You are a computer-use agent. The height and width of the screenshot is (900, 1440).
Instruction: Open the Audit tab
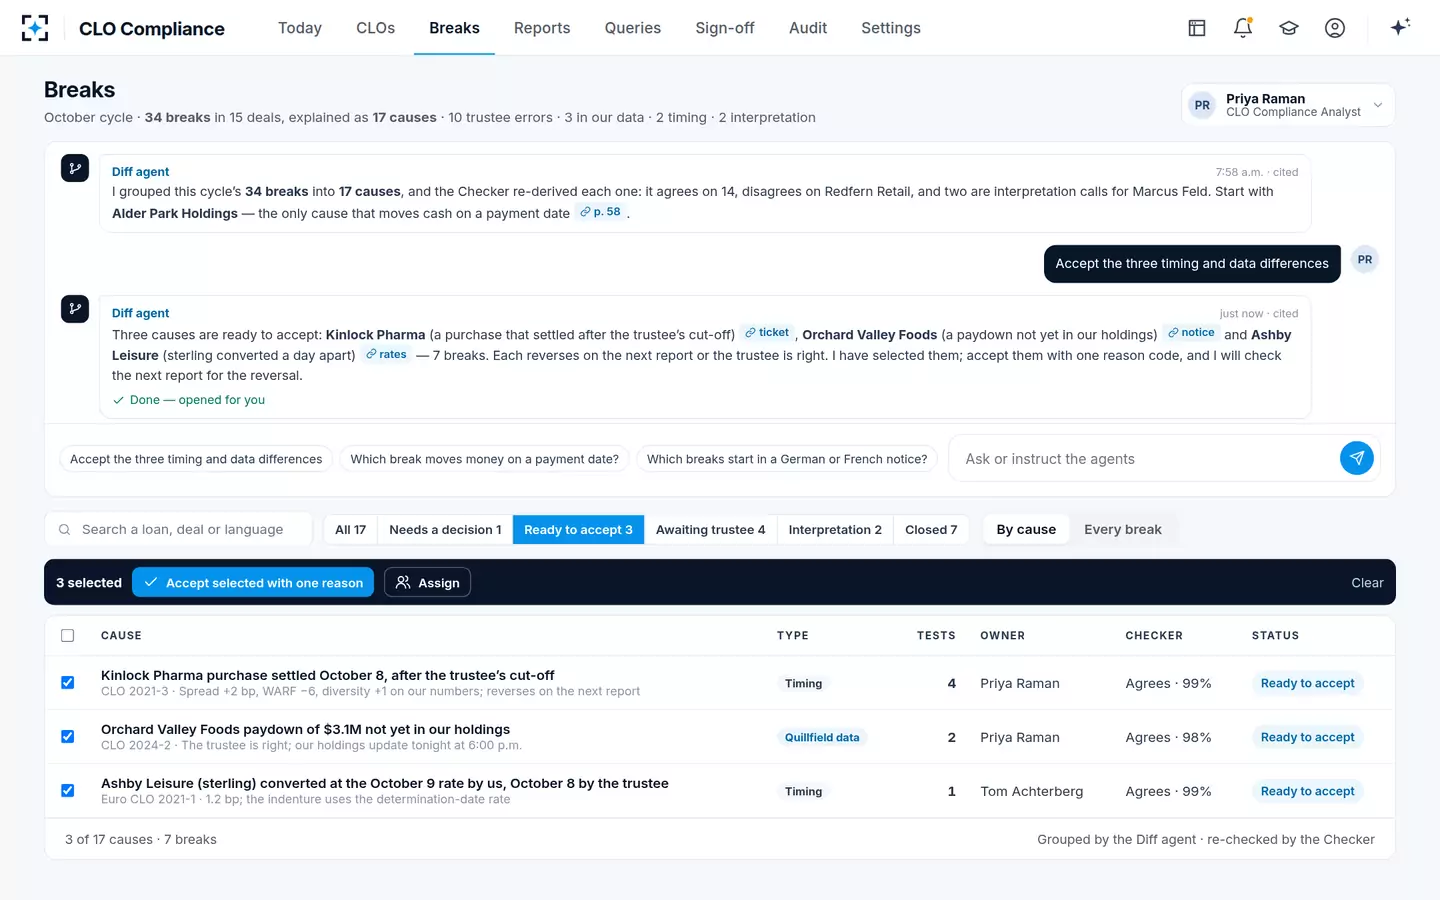[x=808, y=28]
